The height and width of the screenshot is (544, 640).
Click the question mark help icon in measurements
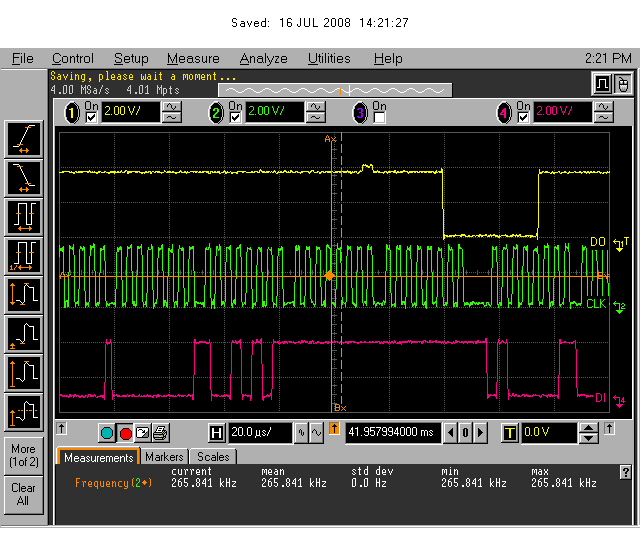click(625, 472)
